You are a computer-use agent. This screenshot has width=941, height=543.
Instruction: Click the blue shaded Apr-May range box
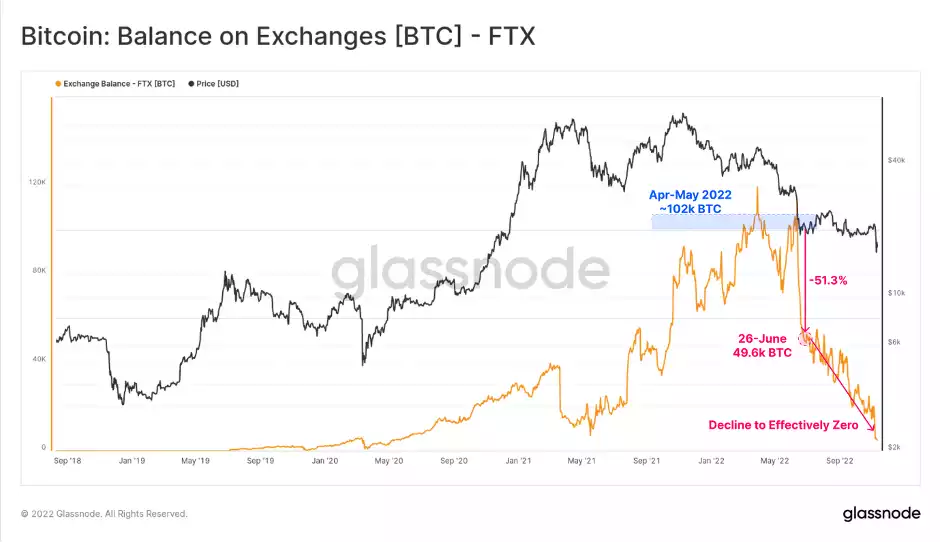[733, 222]
